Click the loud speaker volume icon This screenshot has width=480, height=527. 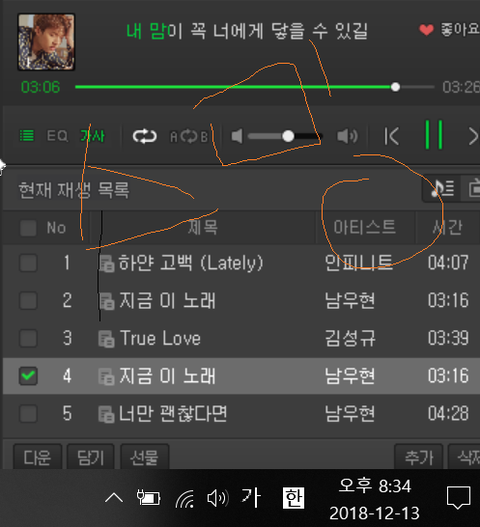347,136
